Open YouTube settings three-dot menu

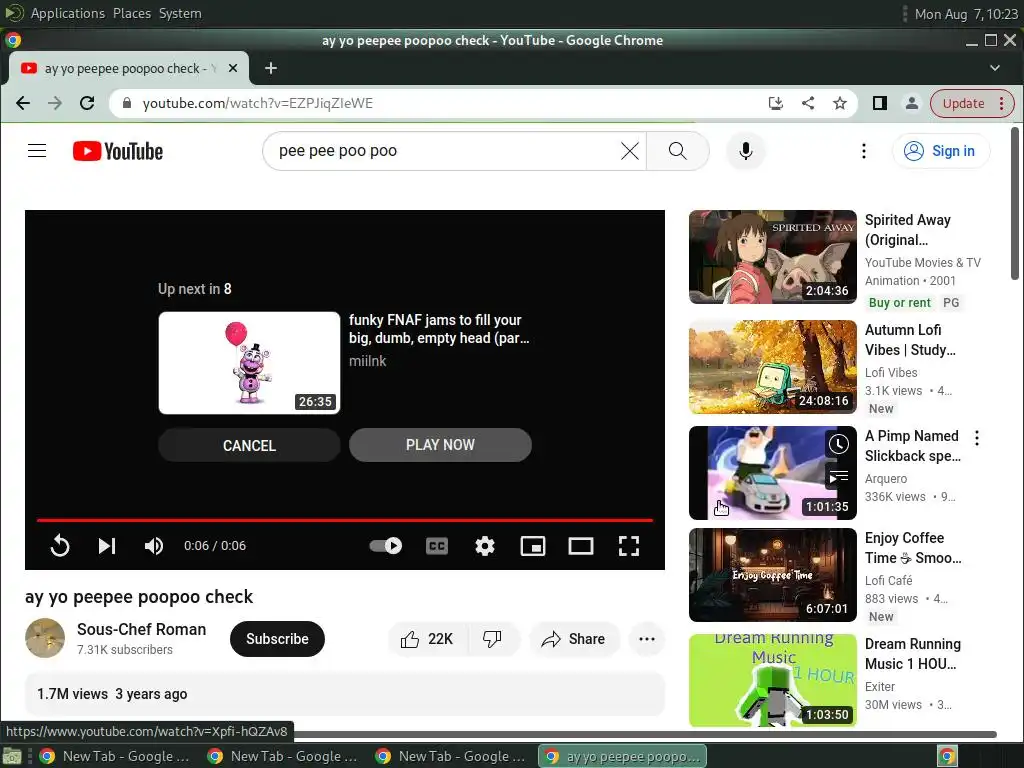coord(863,151)
